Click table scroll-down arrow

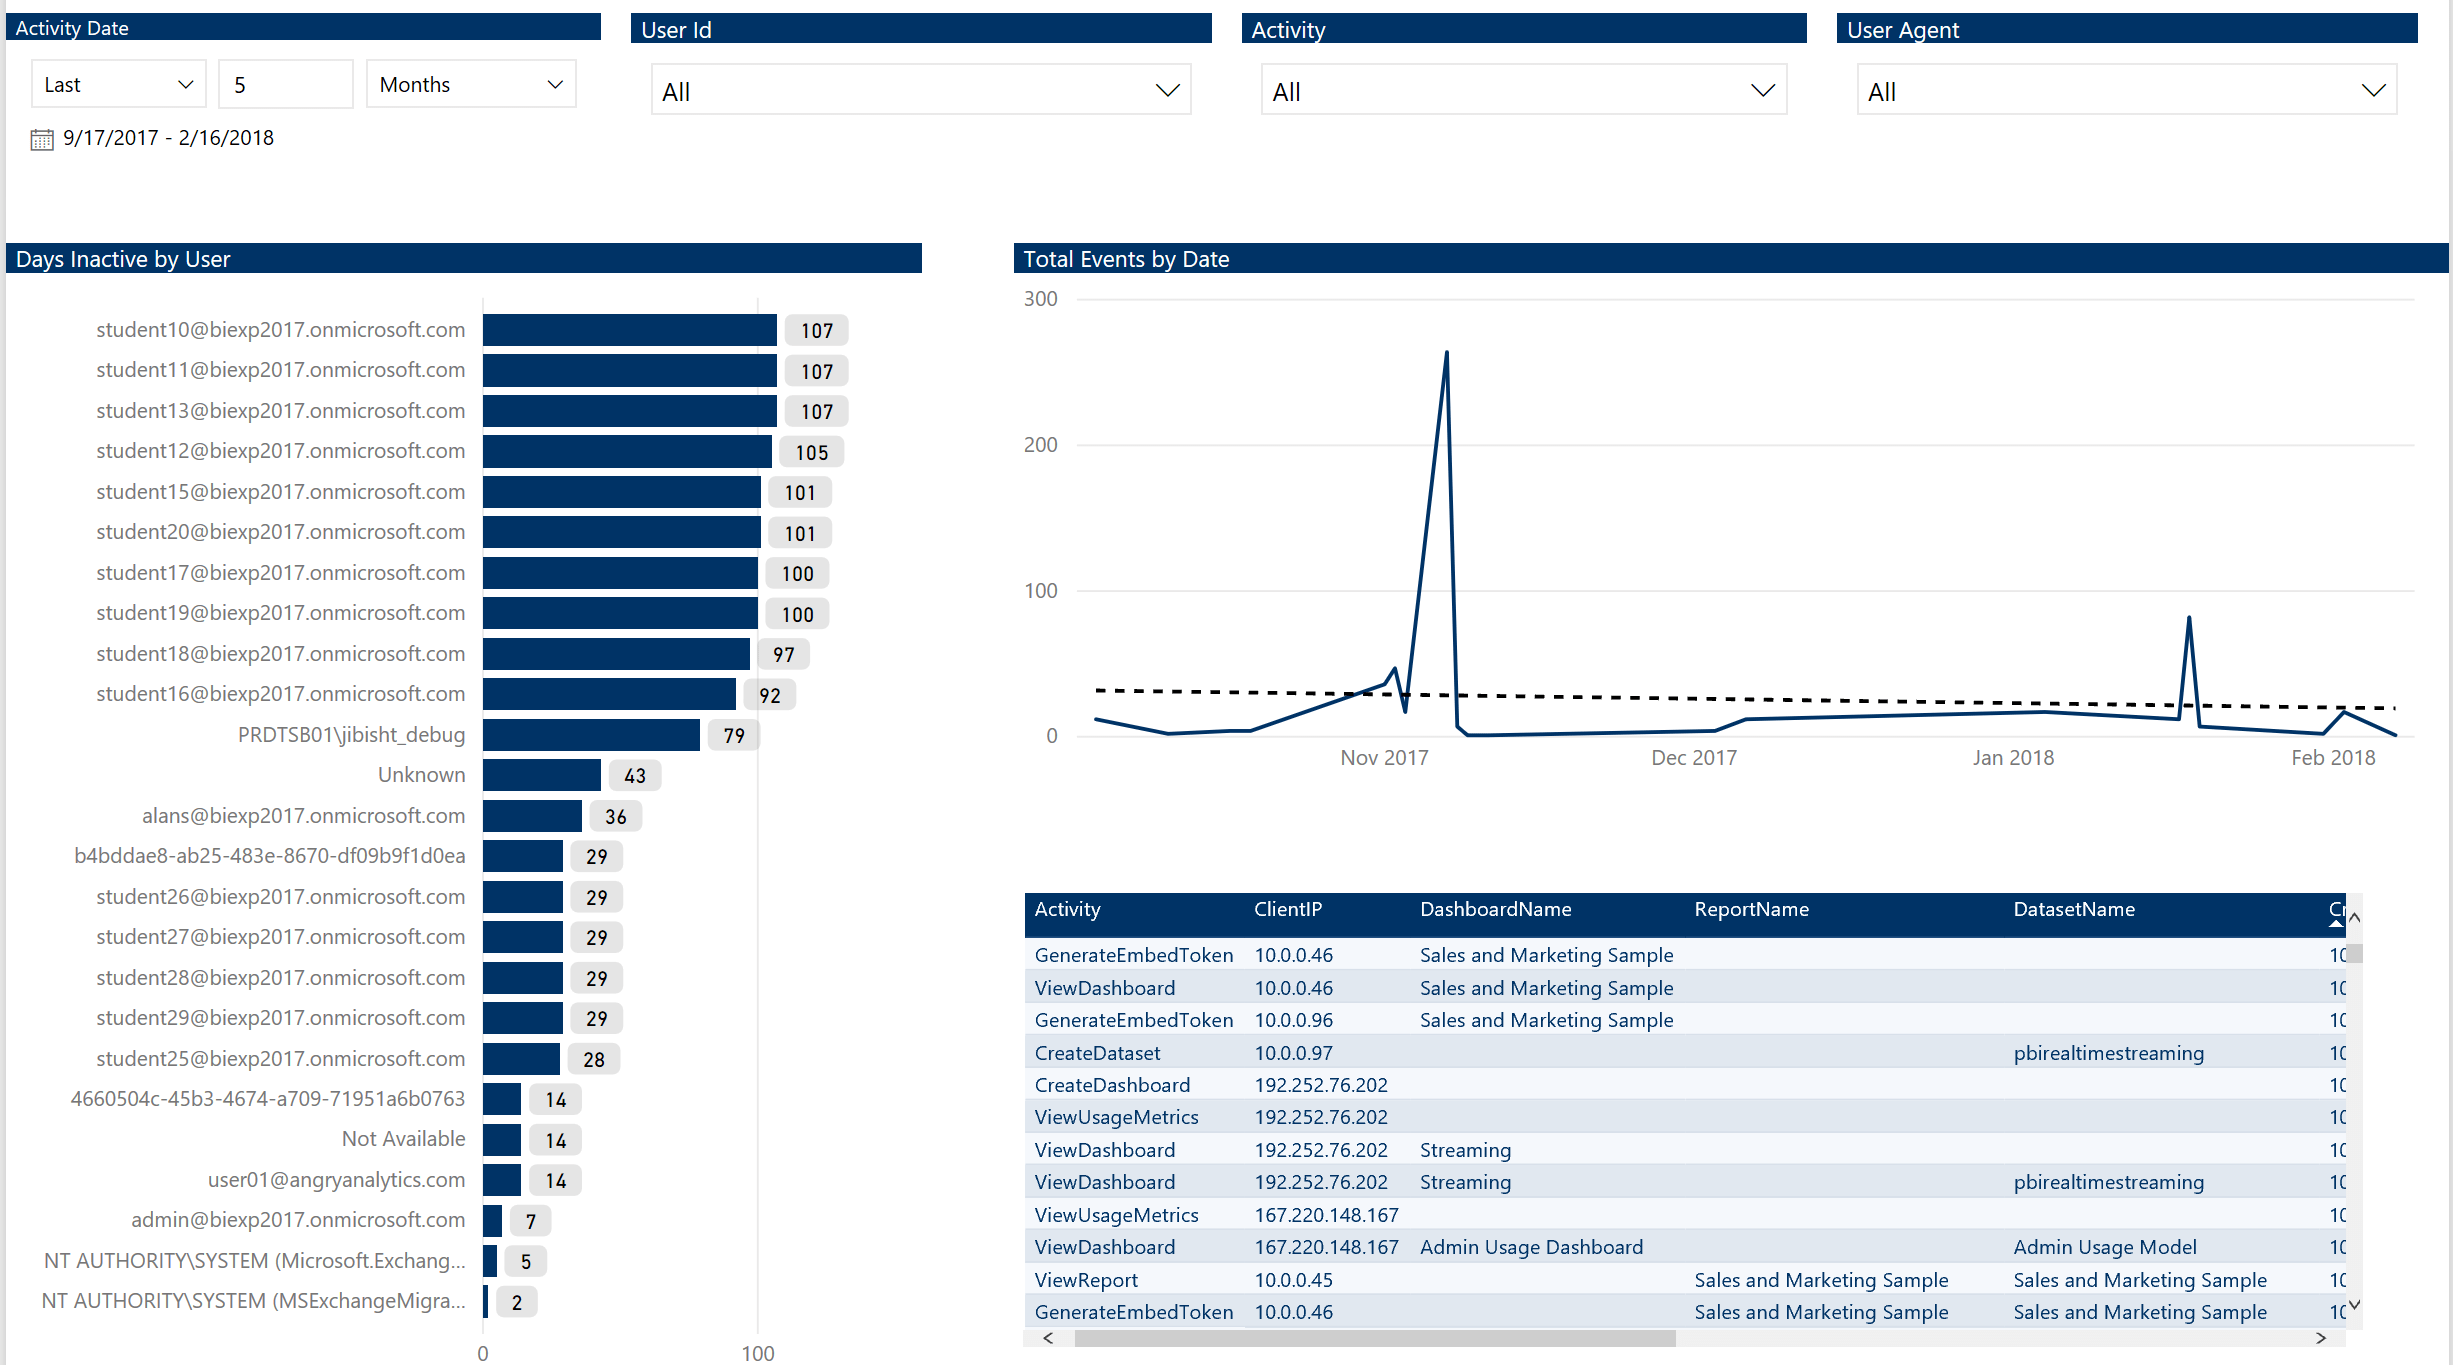click(2354, 1304)
